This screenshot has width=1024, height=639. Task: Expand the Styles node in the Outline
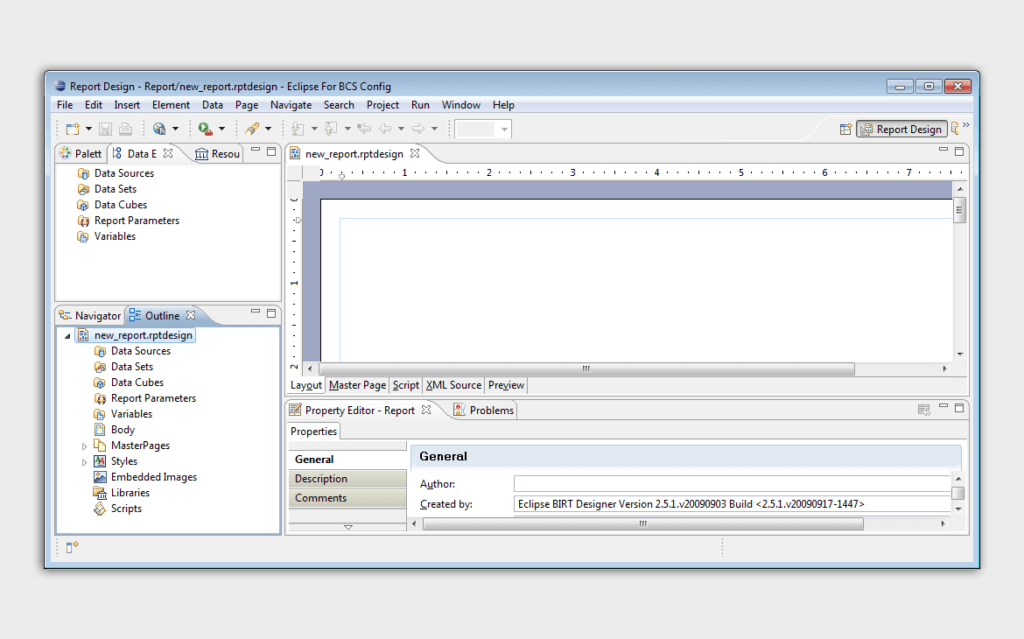pos(84,461)
